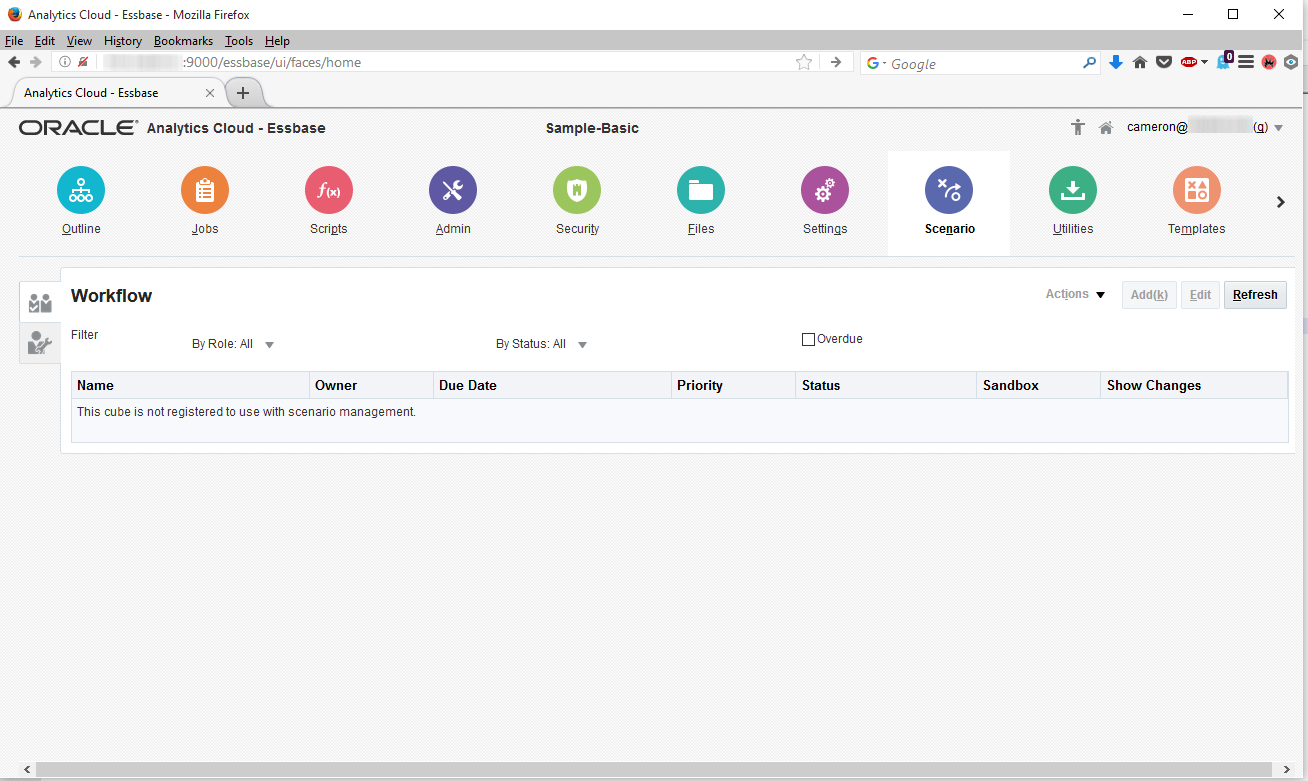Open the Settings gears icon

[x=825, y=190]
